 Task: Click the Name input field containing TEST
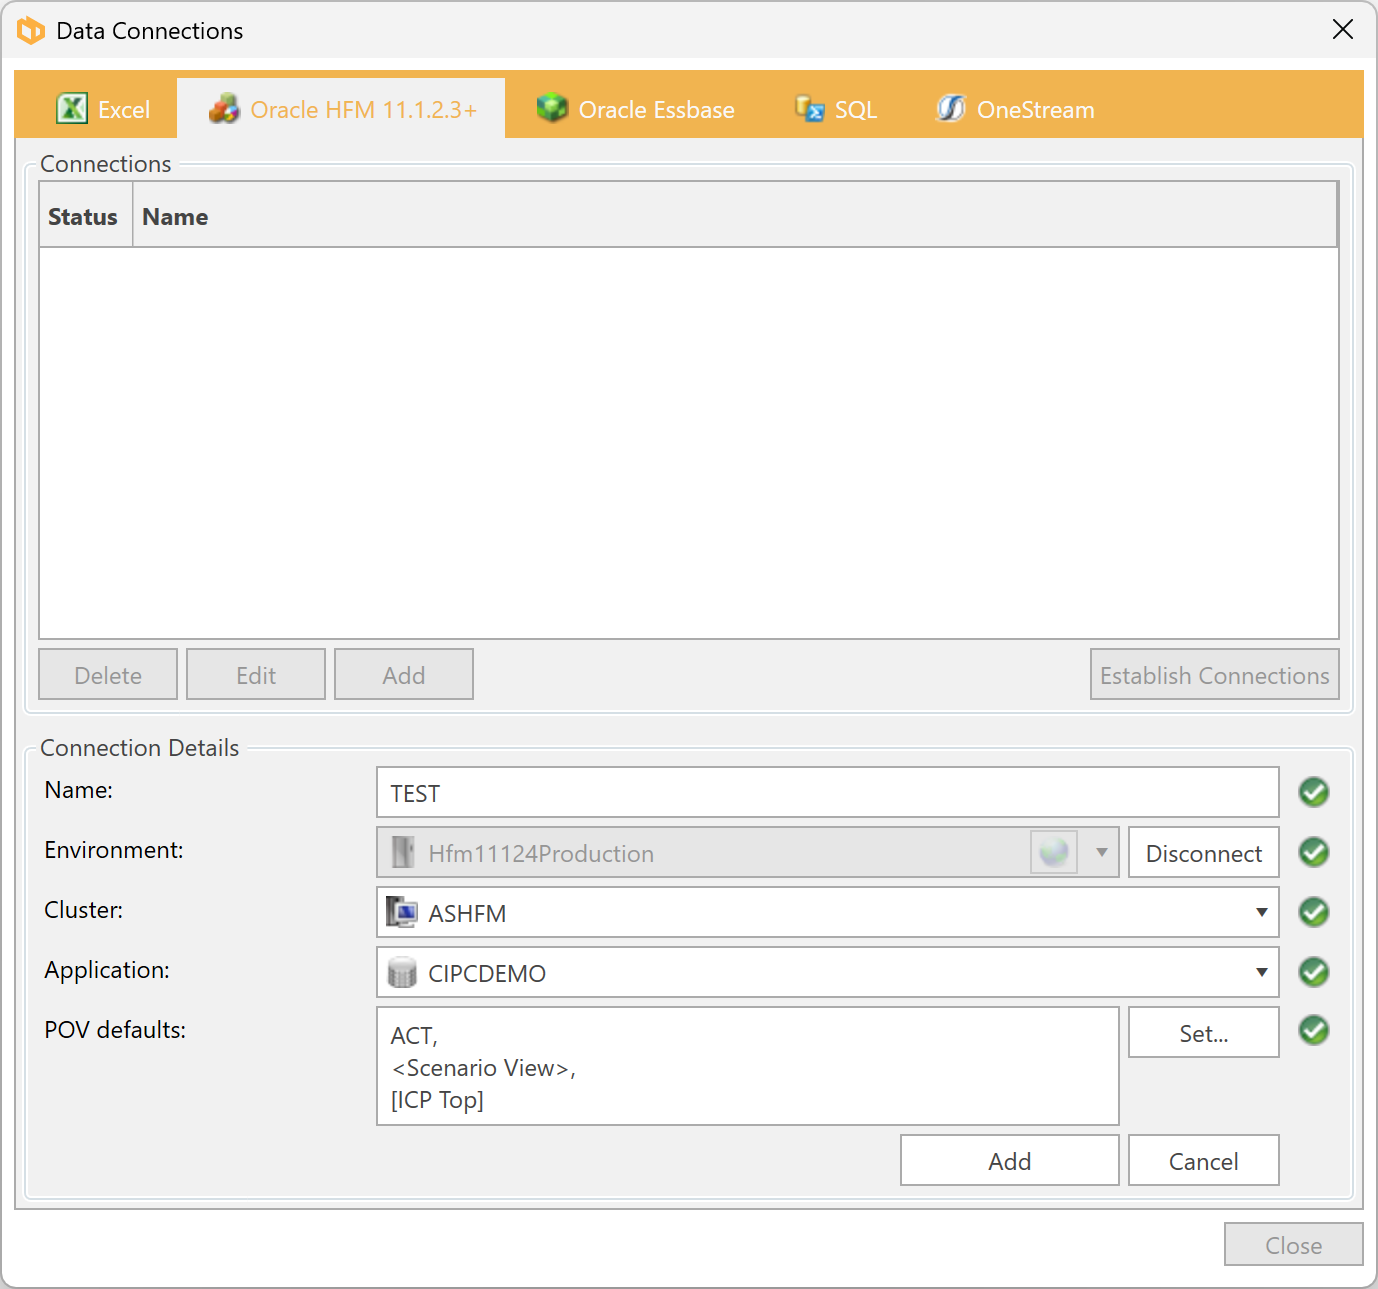(x=828, y=792)
